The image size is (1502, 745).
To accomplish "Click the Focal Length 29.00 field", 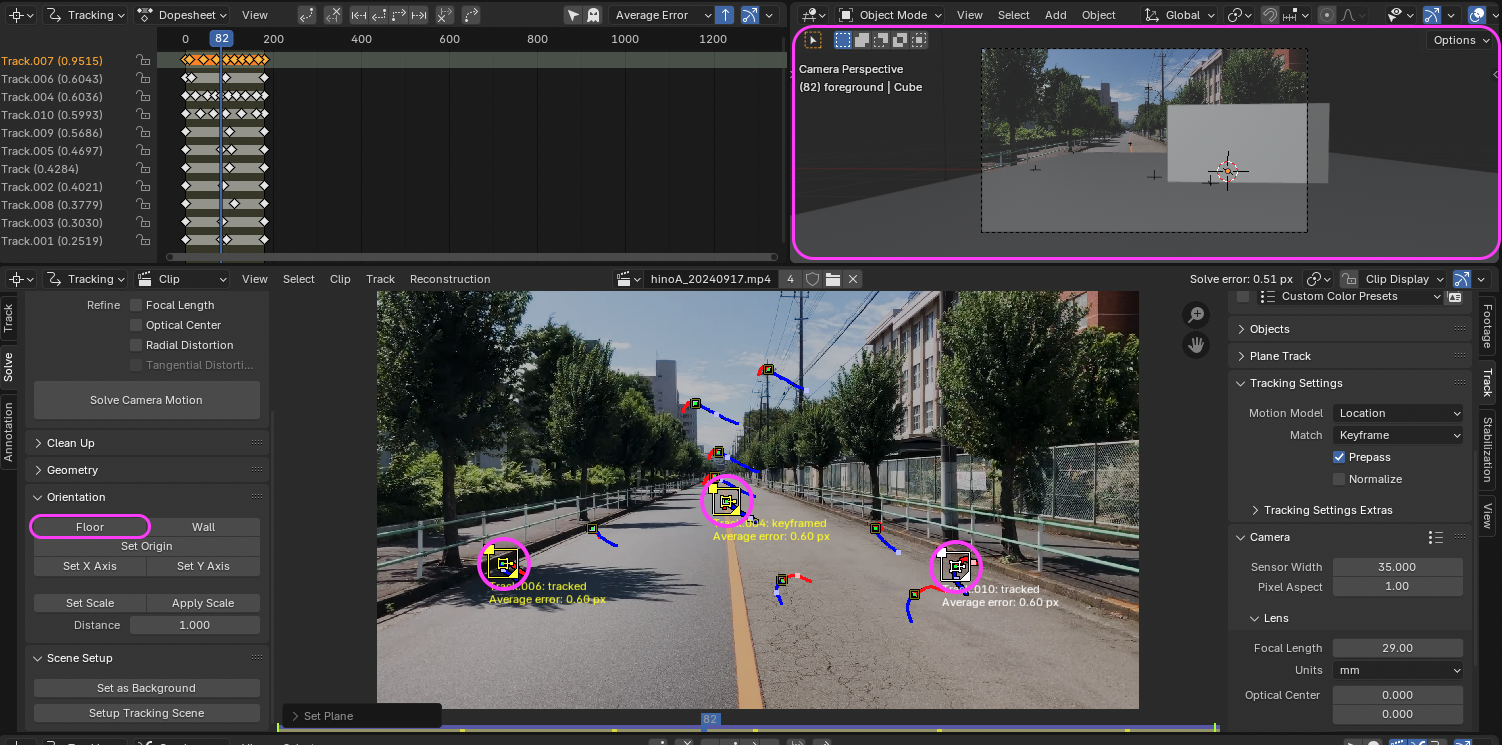I will click(1398, 648).
